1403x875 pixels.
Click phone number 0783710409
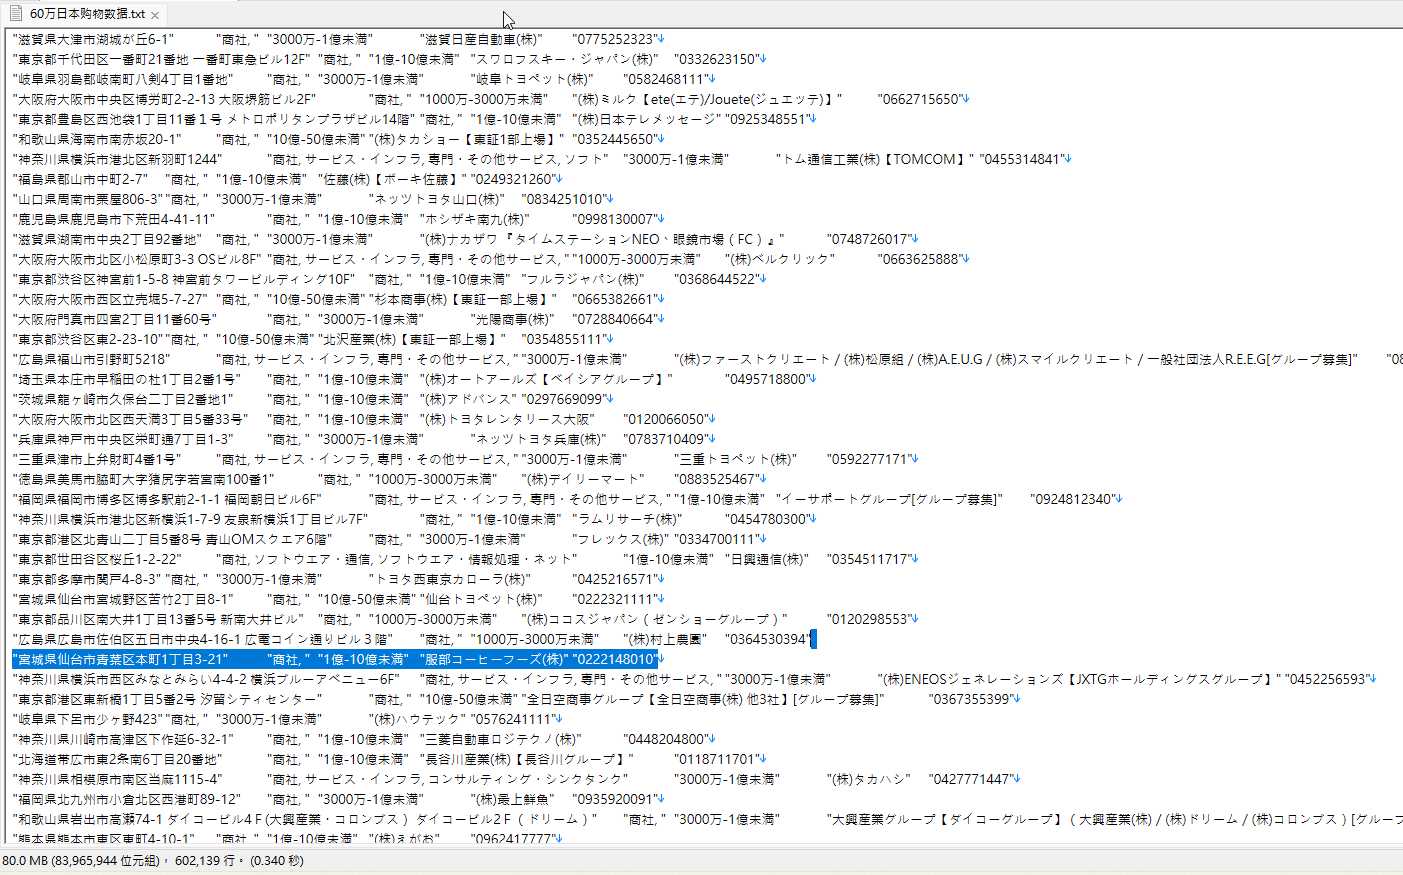click(665, 439)
